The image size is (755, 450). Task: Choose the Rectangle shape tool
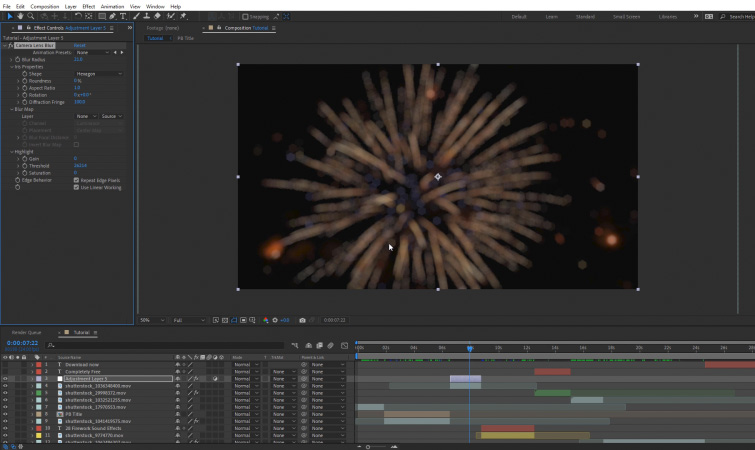(101, 16)
